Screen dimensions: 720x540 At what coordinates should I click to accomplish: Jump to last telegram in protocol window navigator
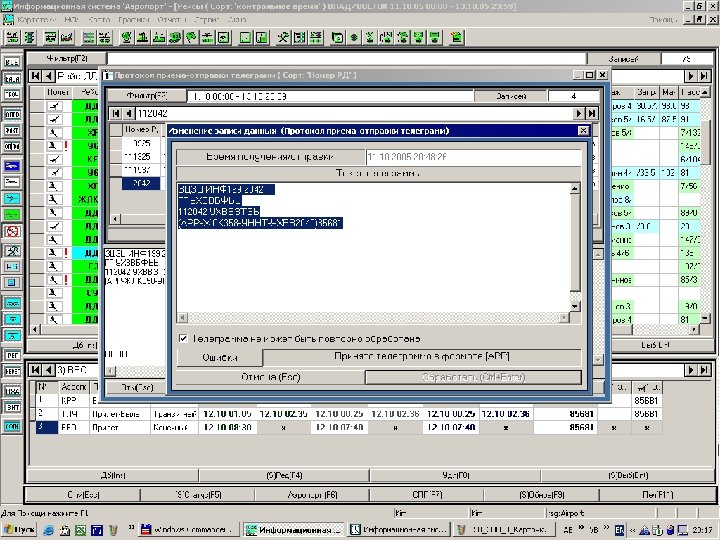click(x=592, y=113)
